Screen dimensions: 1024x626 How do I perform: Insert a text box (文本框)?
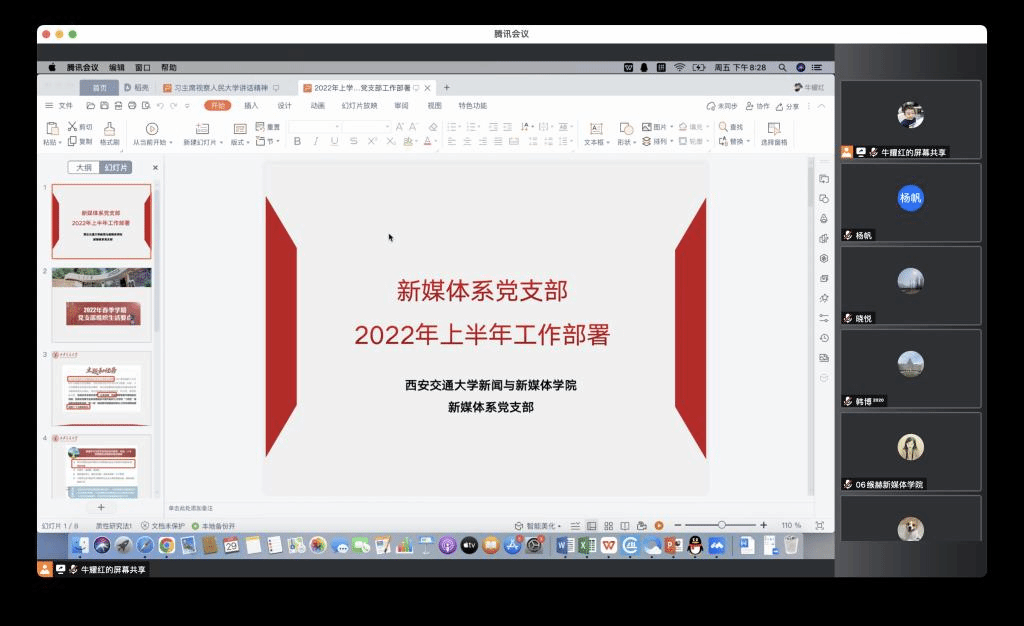click(x=595, y=129)
